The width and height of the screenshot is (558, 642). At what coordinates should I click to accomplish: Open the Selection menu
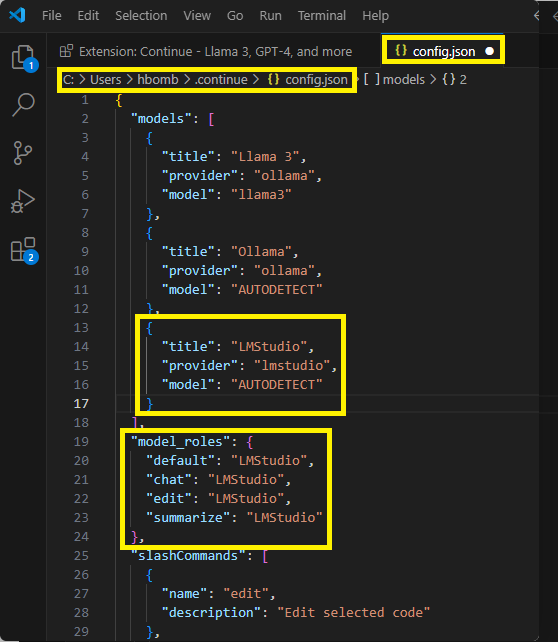click(x=141, y=16)
